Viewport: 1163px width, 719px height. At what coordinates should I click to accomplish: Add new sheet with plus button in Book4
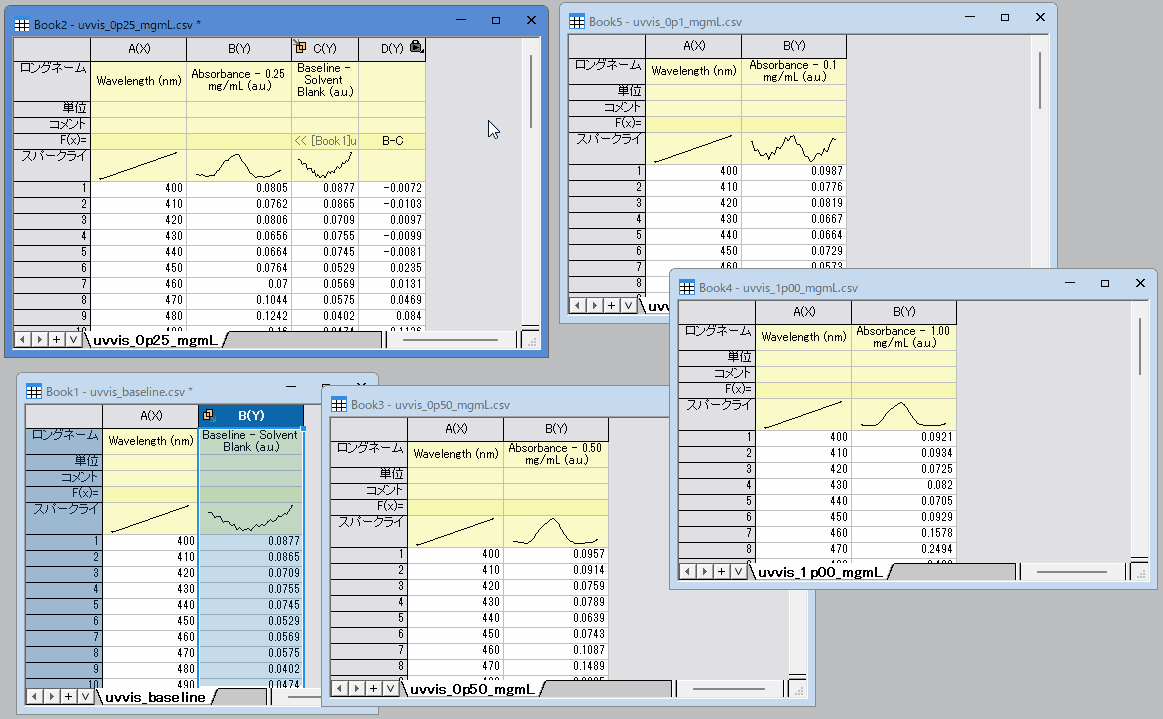721,571
